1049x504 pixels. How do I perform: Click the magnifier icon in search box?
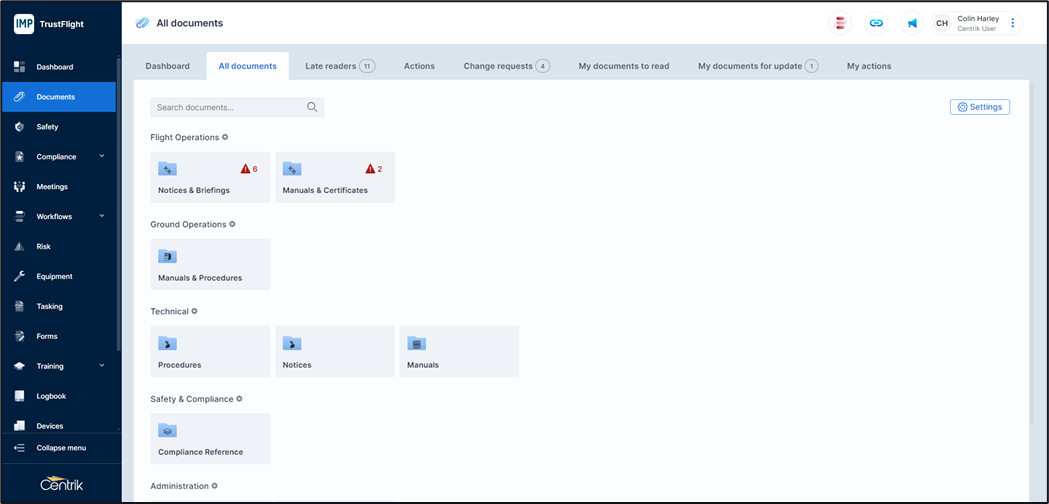coord(312,107)
